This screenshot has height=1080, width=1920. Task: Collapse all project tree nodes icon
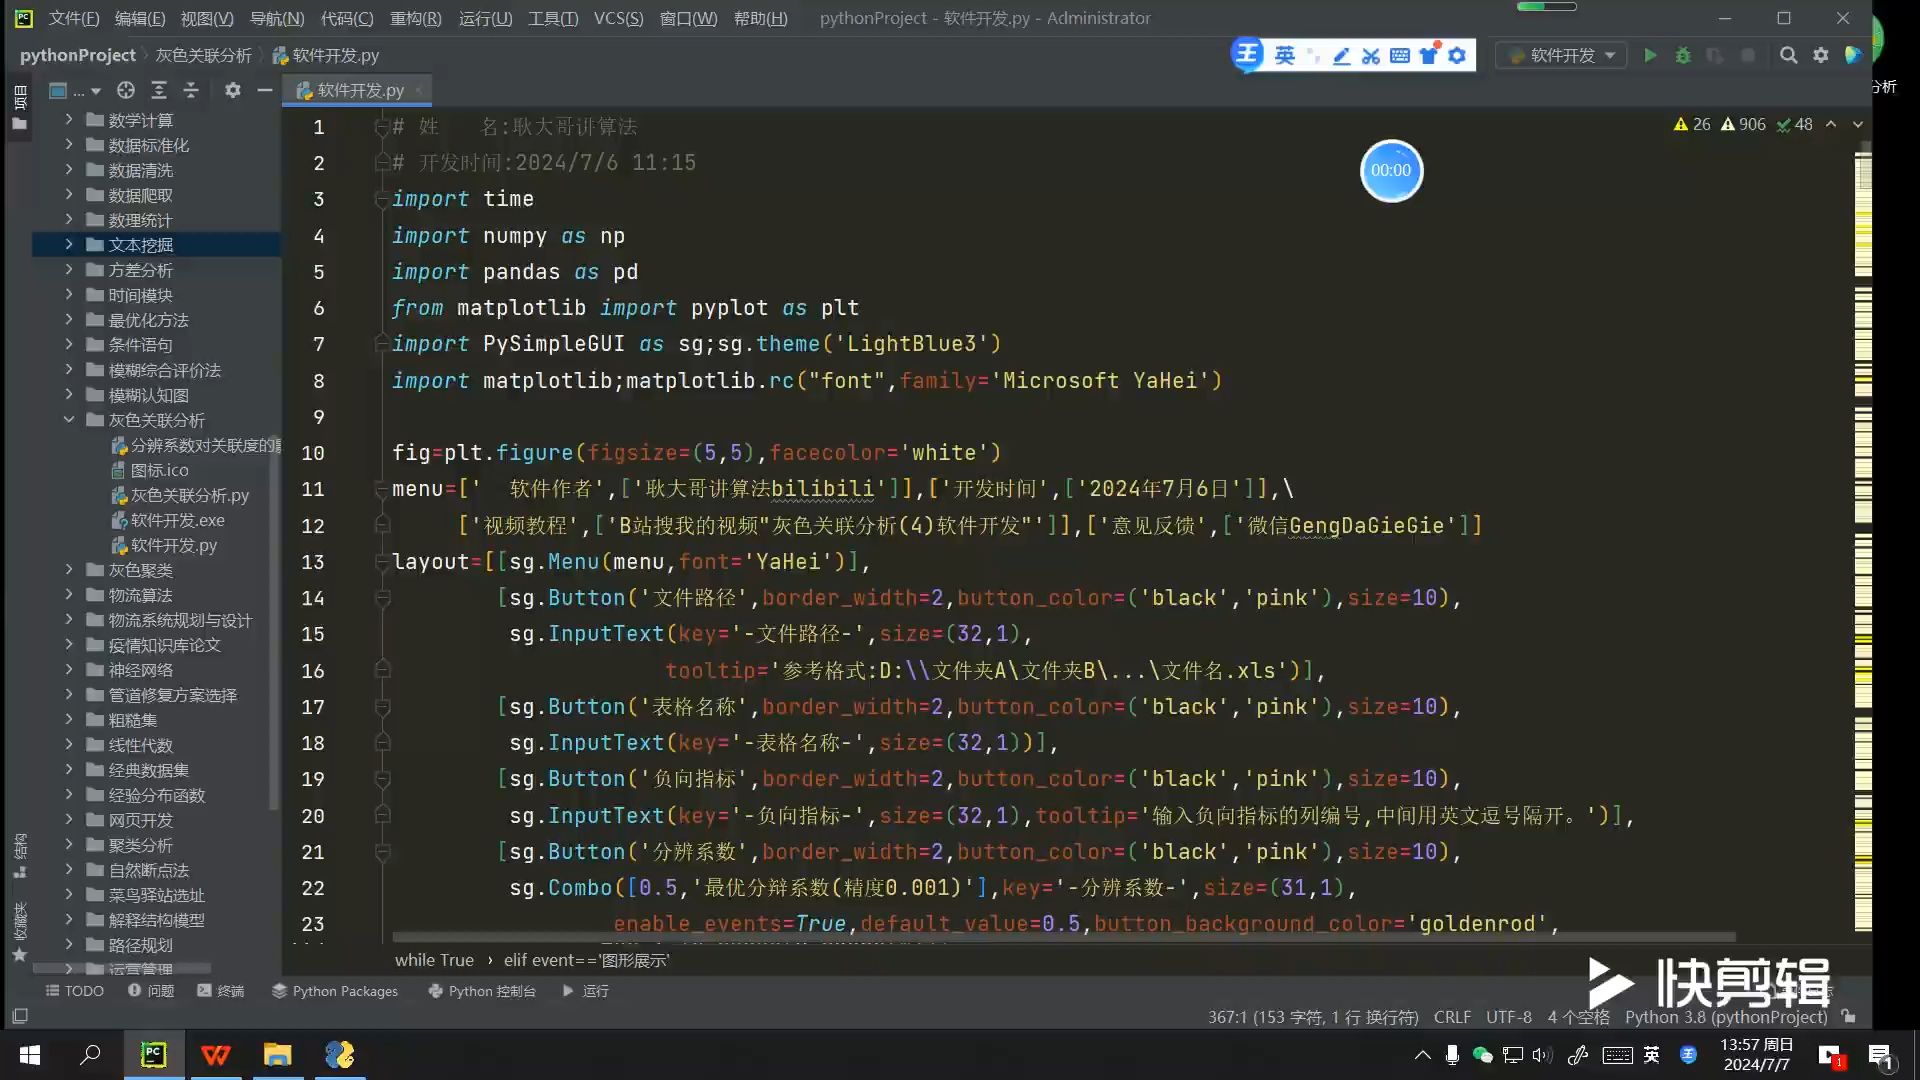191,91
